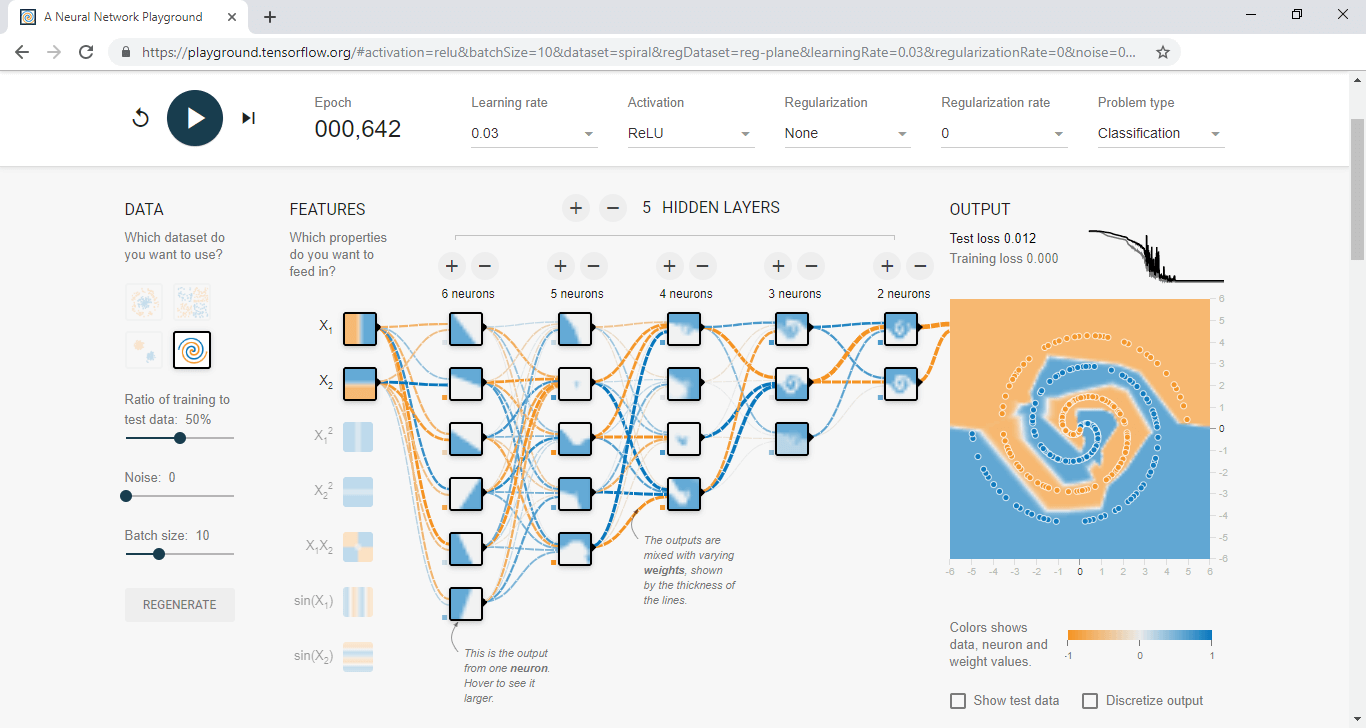Click the step forward icon
Viewport: 1366px width, 728px height.
[x=248, y=118]
